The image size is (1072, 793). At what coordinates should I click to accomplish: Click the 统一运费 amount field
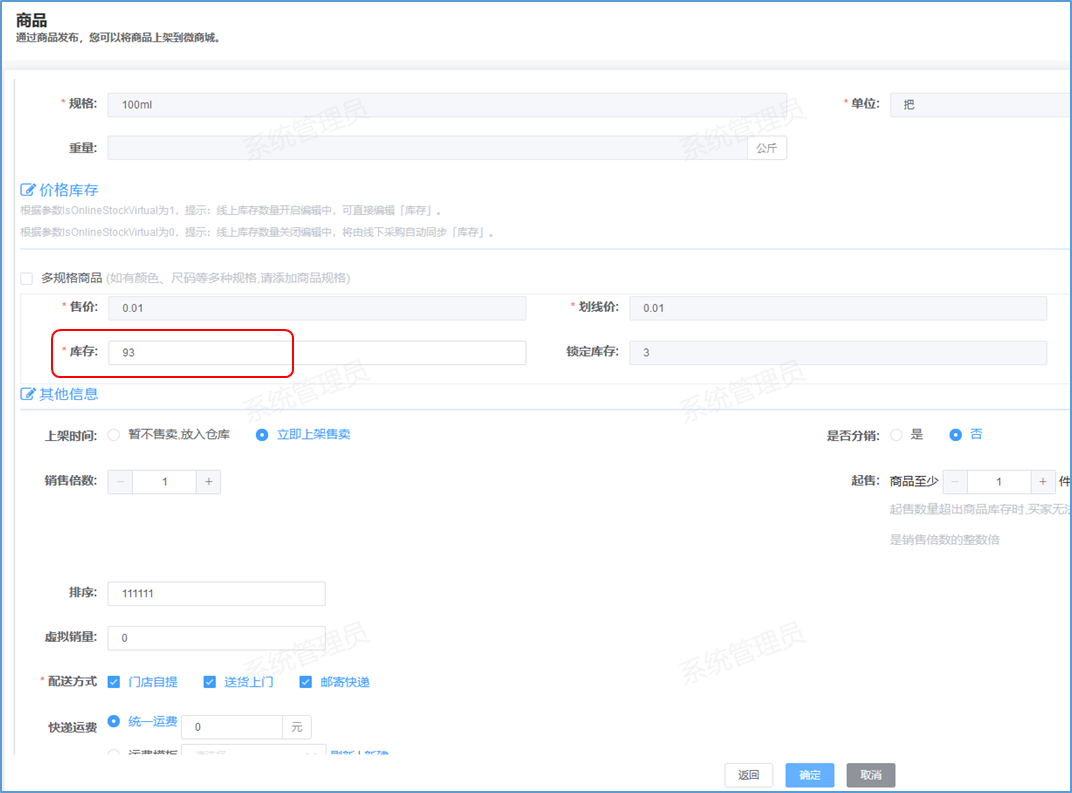(232, 727)
